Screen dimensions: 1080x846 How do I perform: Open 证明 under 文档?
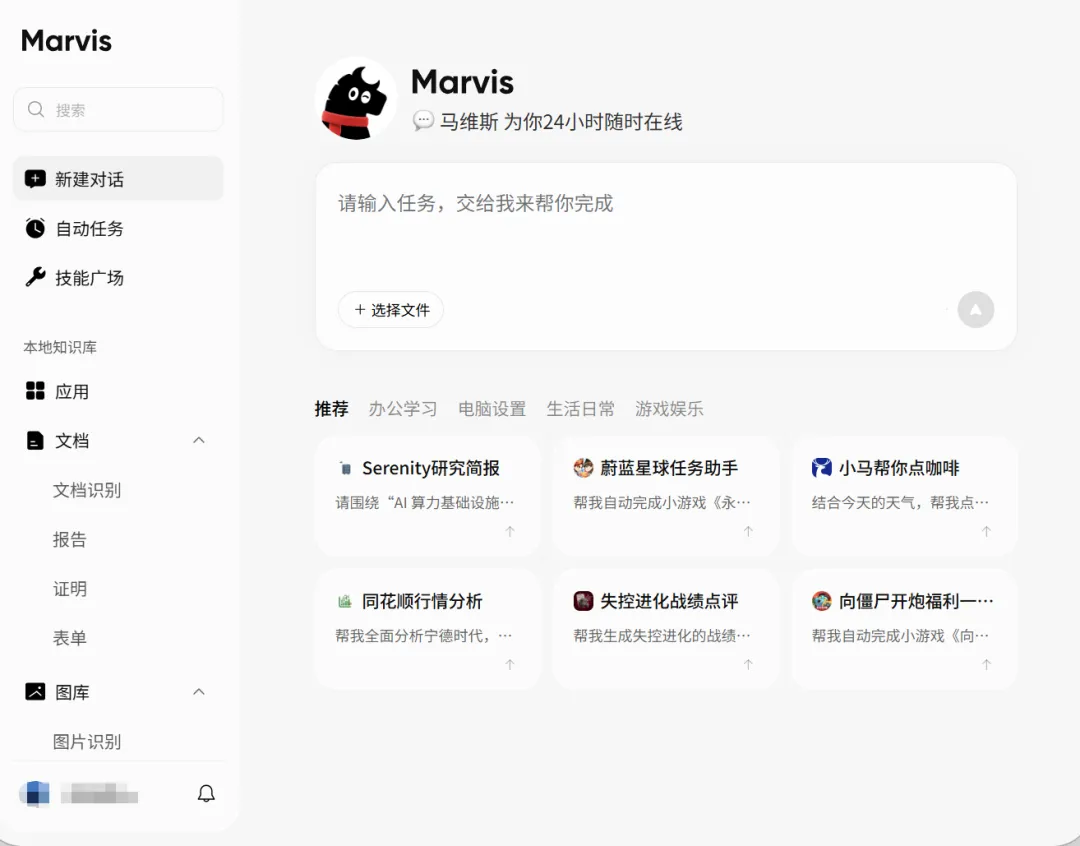tap(70, 589)
